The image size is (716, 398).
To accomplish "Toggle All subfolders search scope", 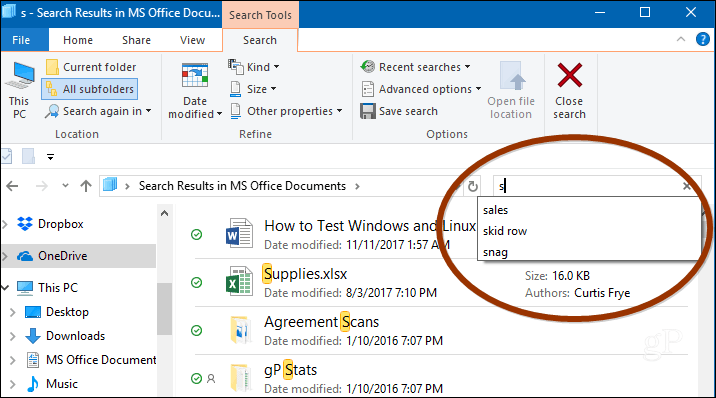I will [90, 89].
